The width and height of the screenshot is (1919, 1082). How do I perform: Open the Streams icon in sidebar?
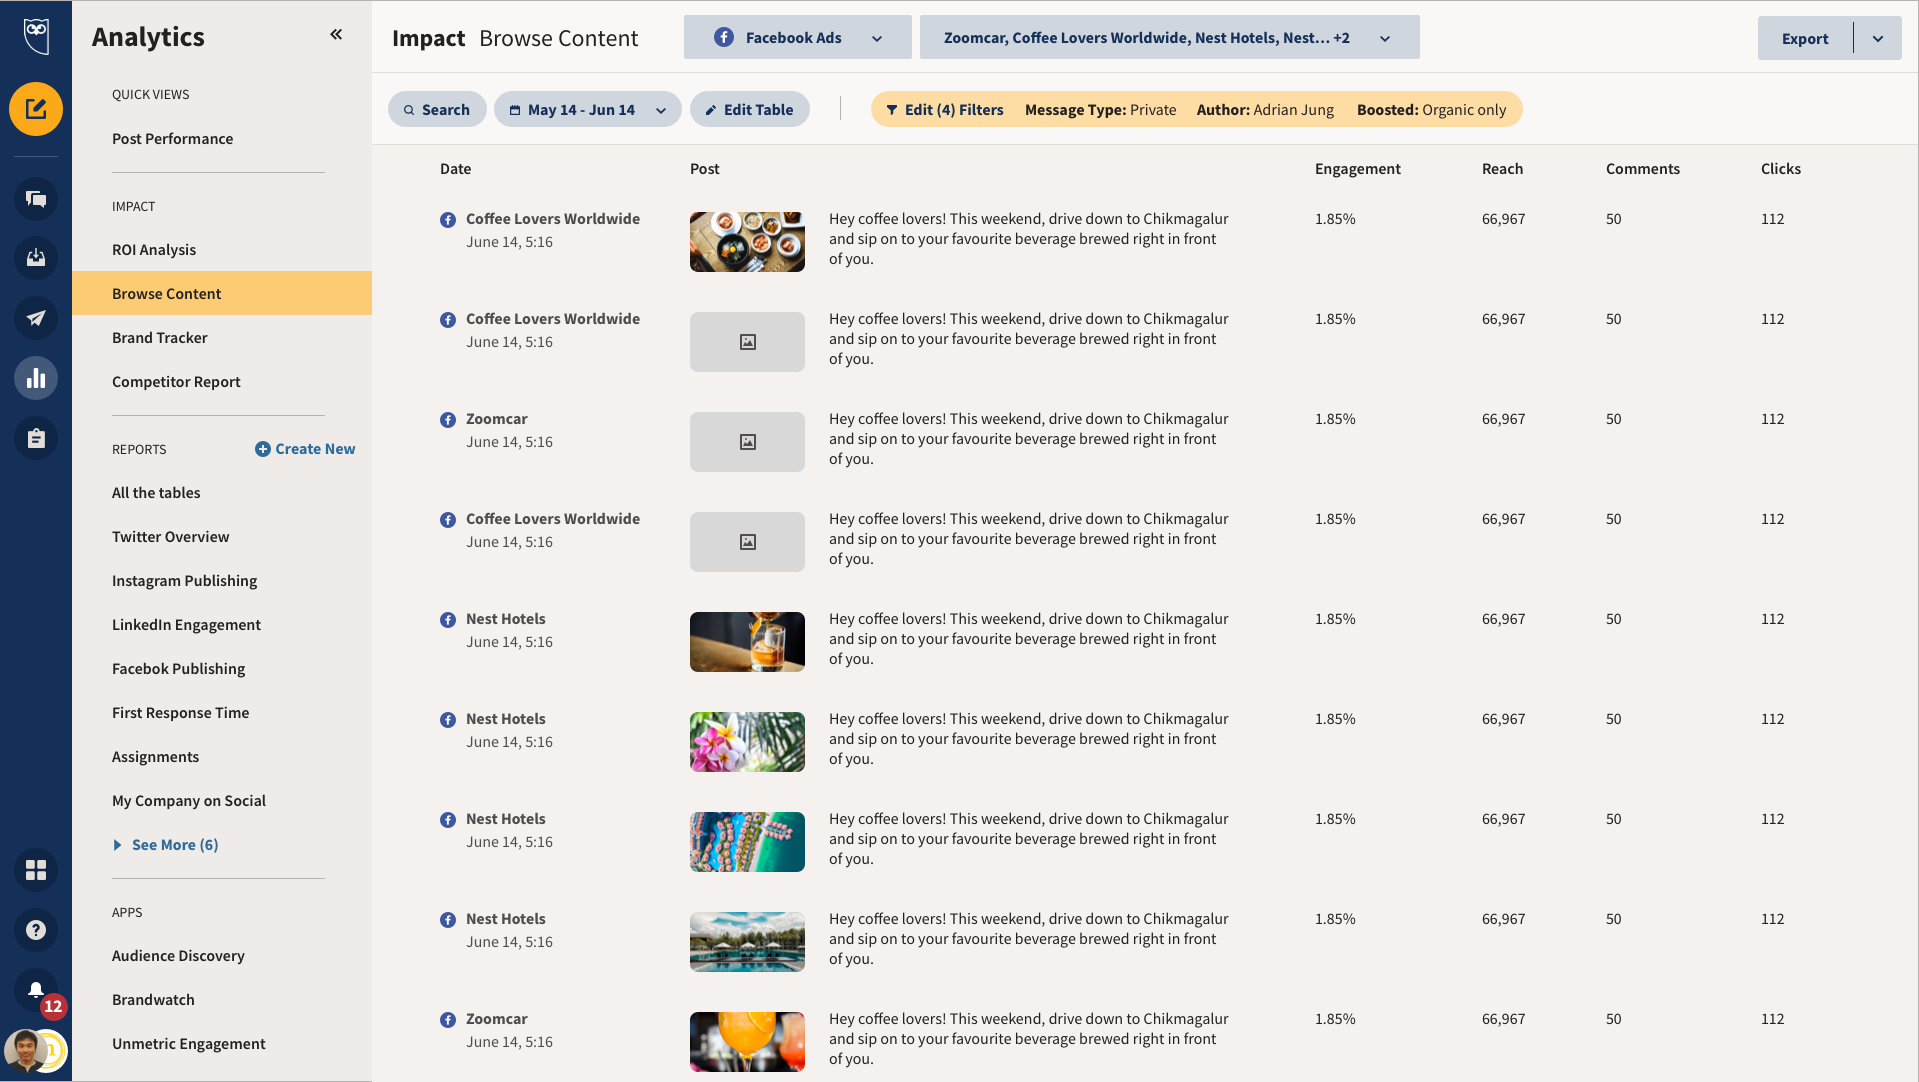(36, 199)
